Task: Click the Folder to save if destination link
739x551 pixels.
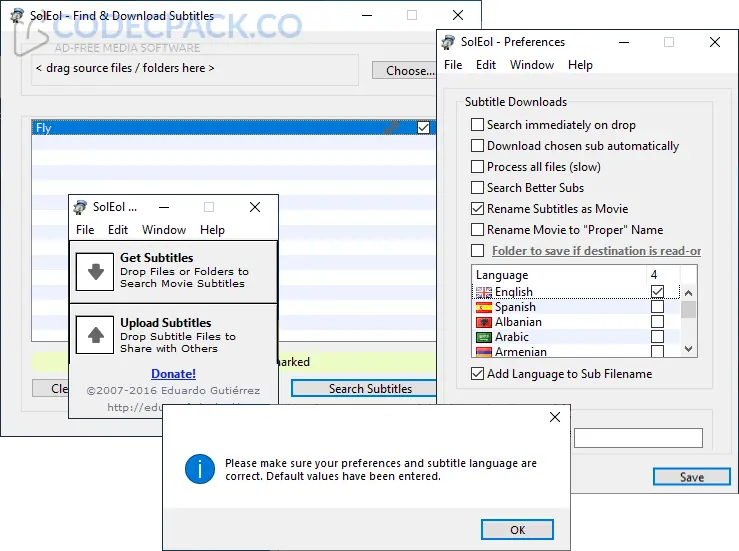Action: 597,251
